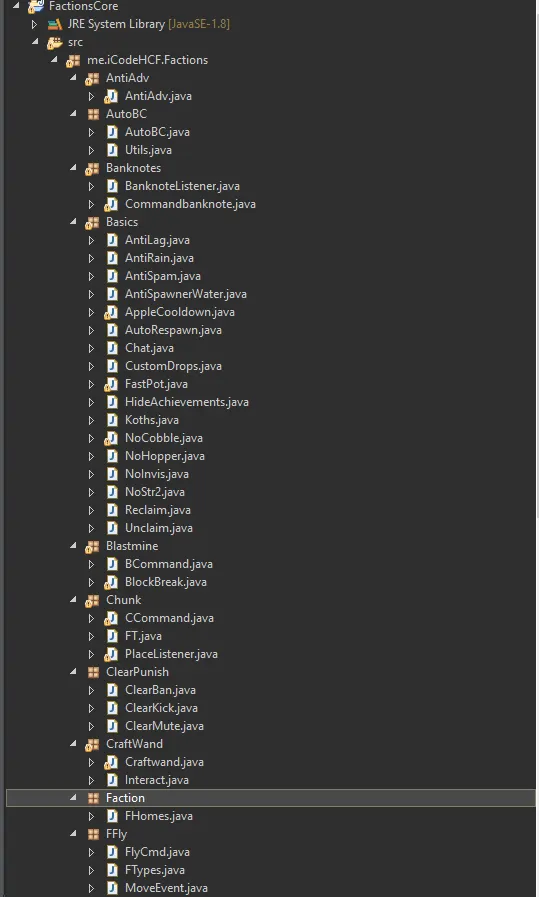Click the AutoBC.java file icon
The image size is (539, 897).
coord(112,132)
